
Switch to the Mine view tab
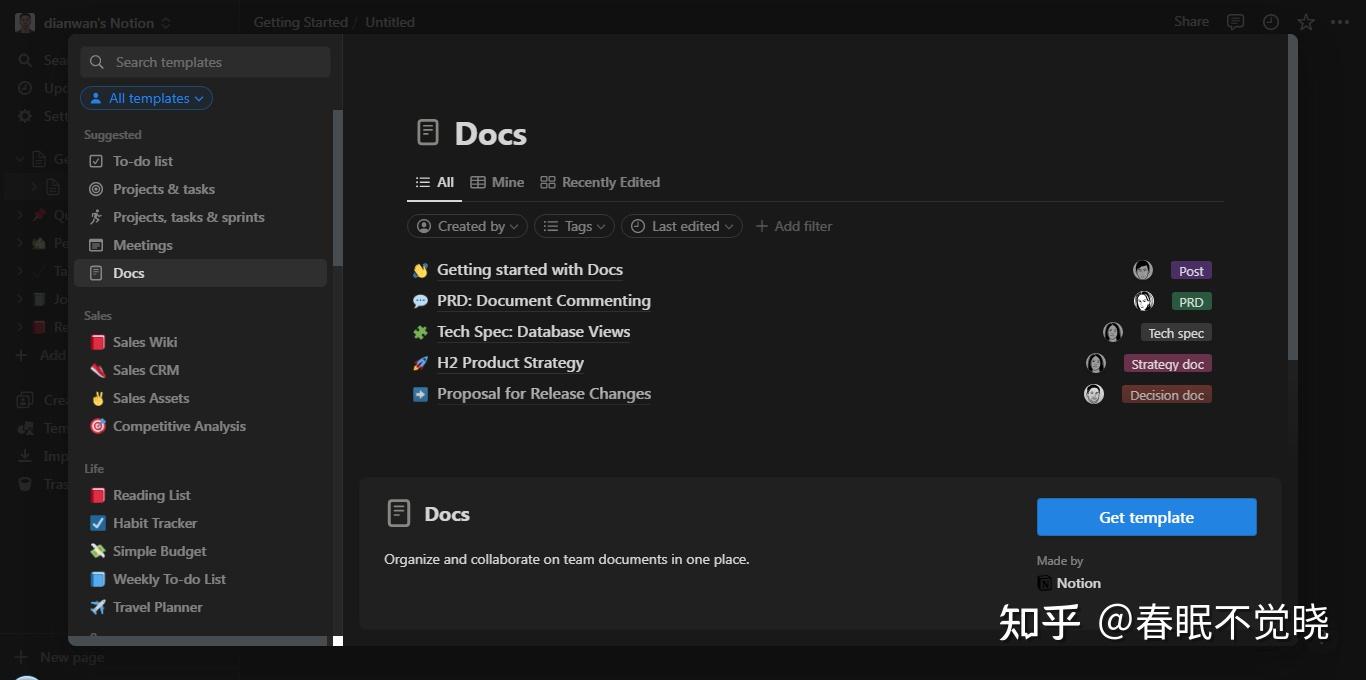click(x=497, y=182)
